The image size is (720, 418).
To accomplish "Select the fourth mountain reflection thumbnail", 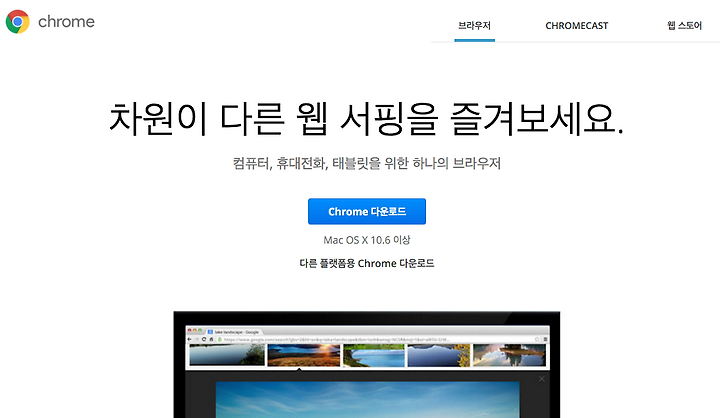I will click(x=439, y=355).
